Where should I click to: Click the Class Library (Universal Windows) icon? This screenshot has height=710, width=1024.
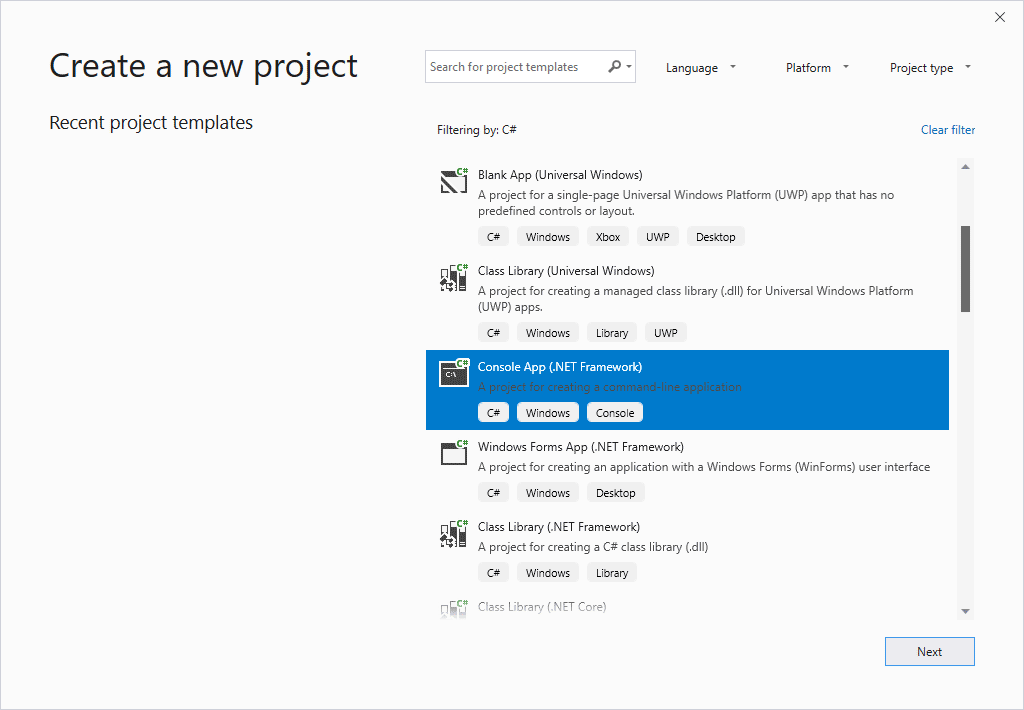[454, 278]
